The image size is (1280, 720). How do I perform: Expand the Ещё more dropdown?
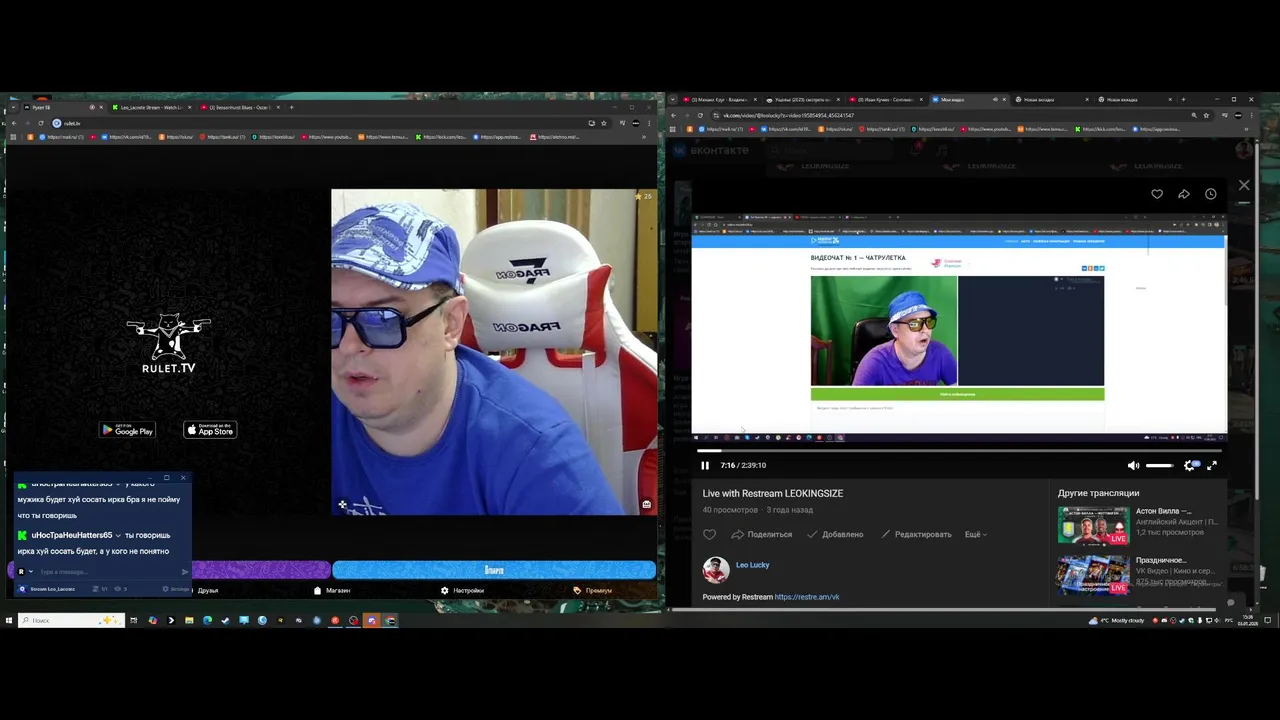[976, 534]
